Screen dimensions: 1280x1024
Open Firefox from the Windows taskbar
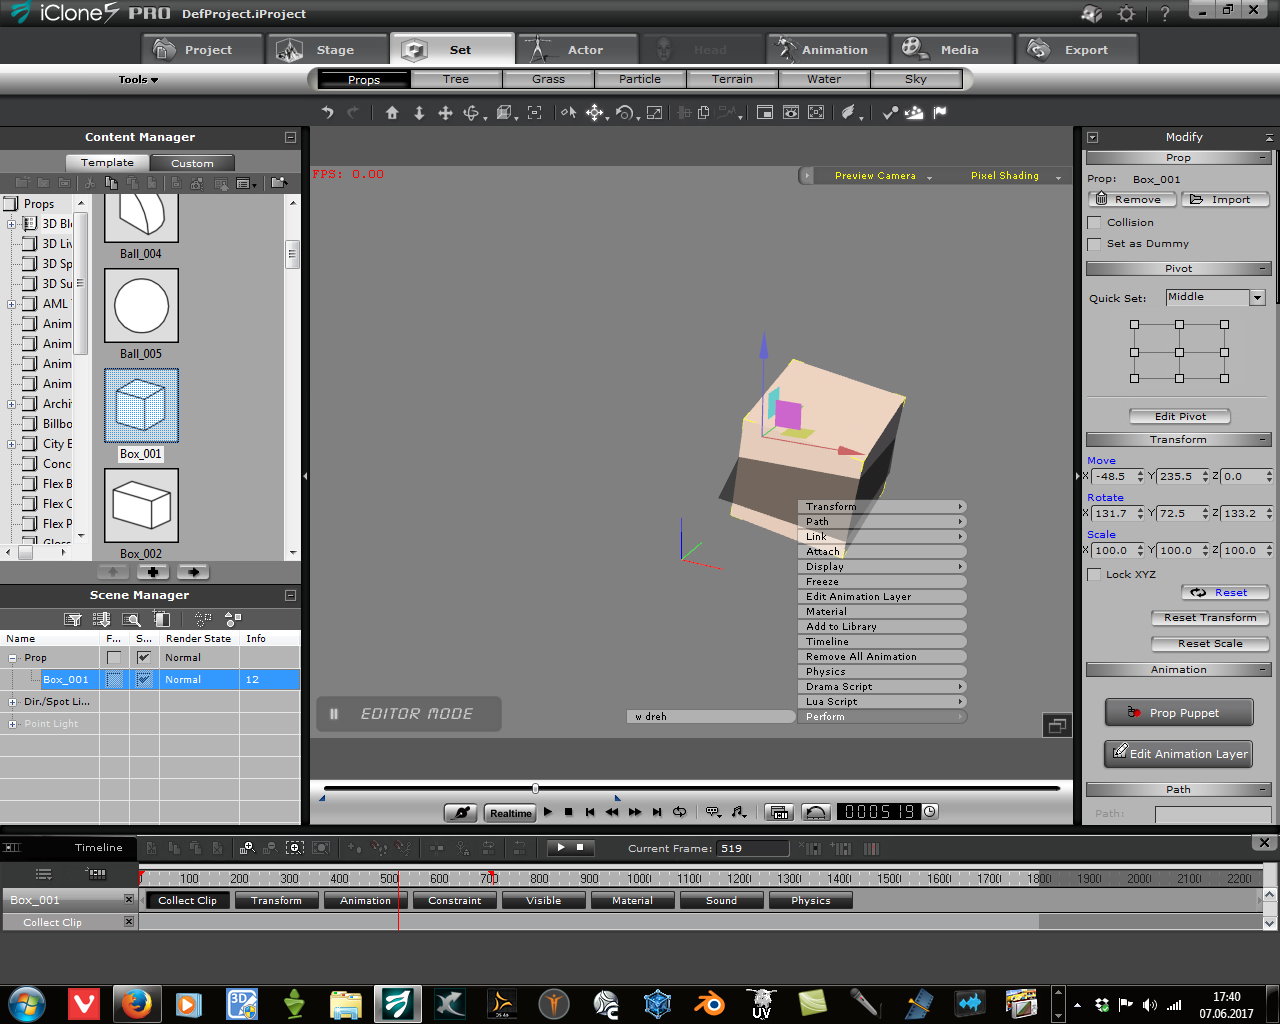pos(137,1003)
